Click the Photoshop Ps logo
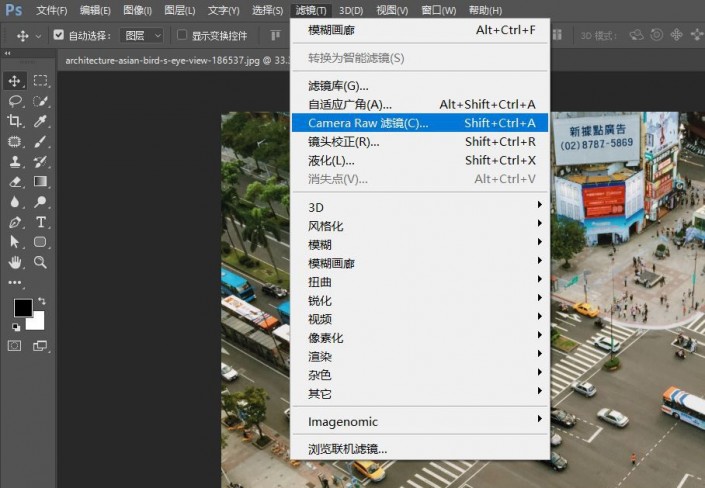This screenshot has height=488, width=705. tap(13, 9)
